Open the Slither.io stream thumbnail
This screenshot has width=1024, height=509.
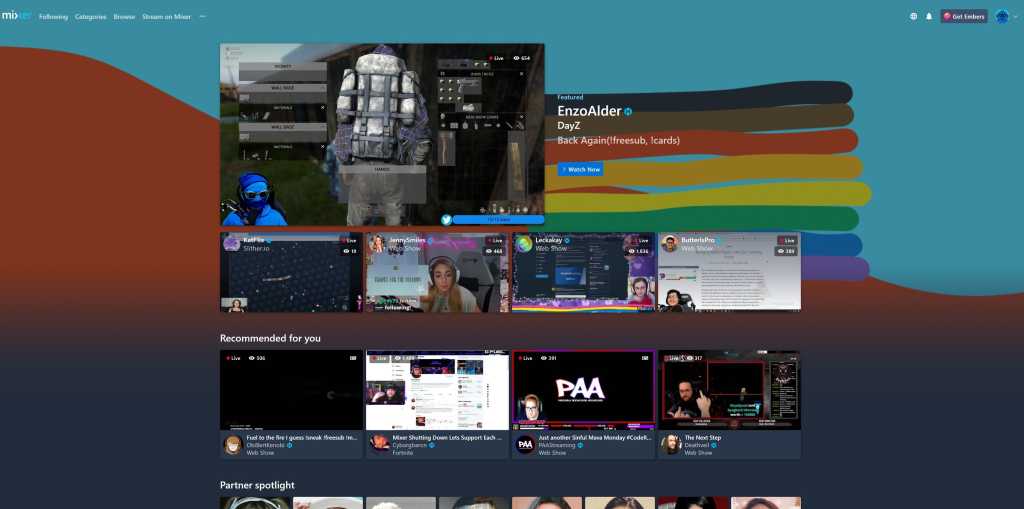coord(291,272)
